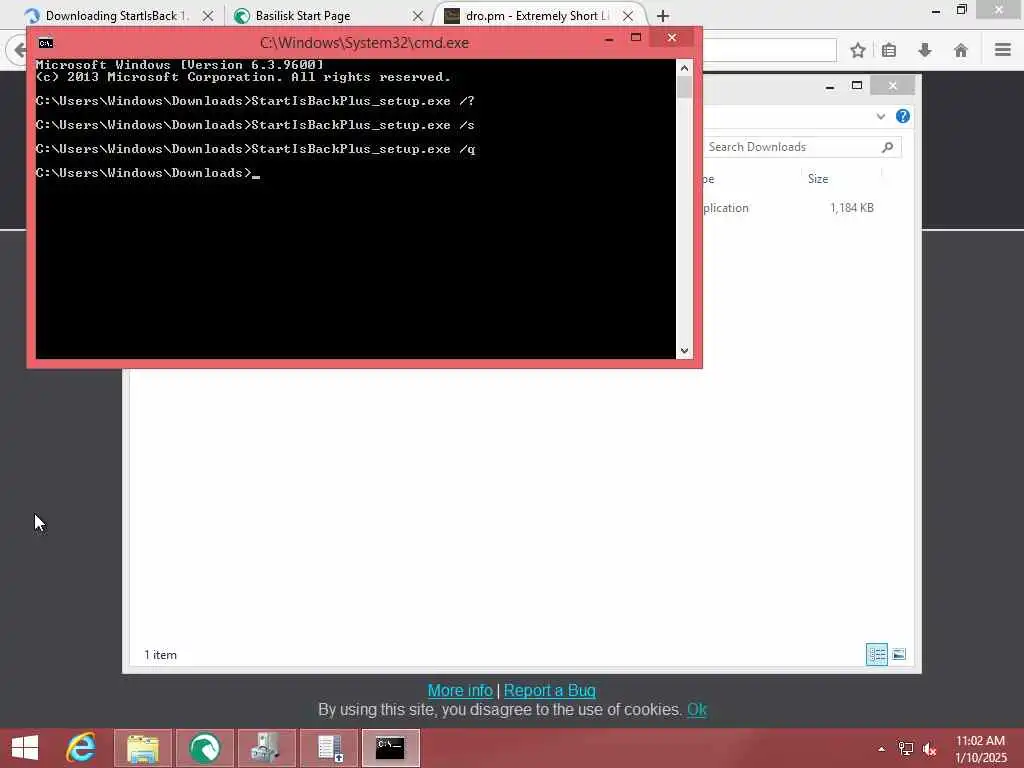Viewport: 1024px width, 768px height.
Task: Minimize the Explorer Downloads window
Action: pyautogui.click(x=829, y=86)
